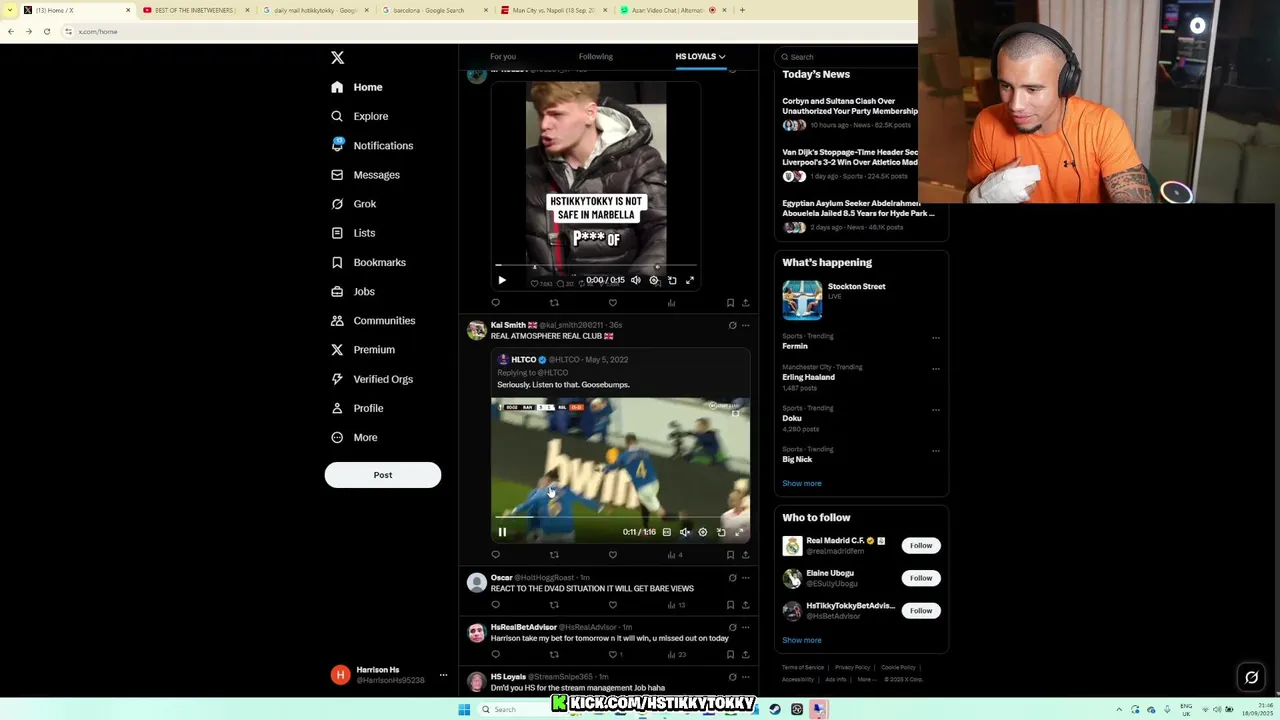Like HsRealBetAdvisor's post
This screenshot has height=720, width=1280.
point(613,655)
